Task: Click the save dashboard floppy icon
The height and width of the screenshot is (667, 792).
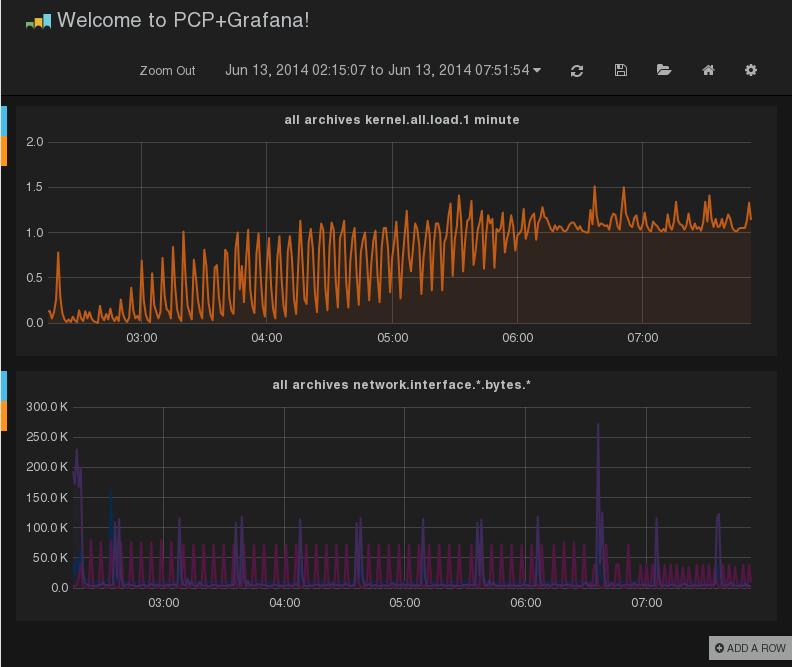Action: coord(621,70)
